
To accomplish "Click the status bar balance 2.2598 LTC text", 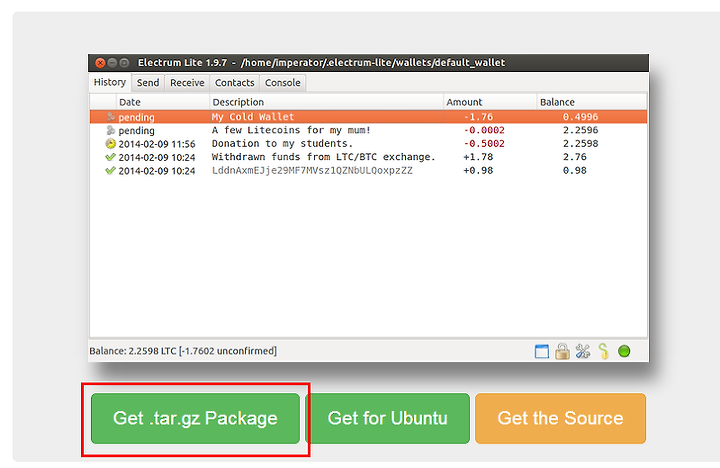I will tap(183, 351).
